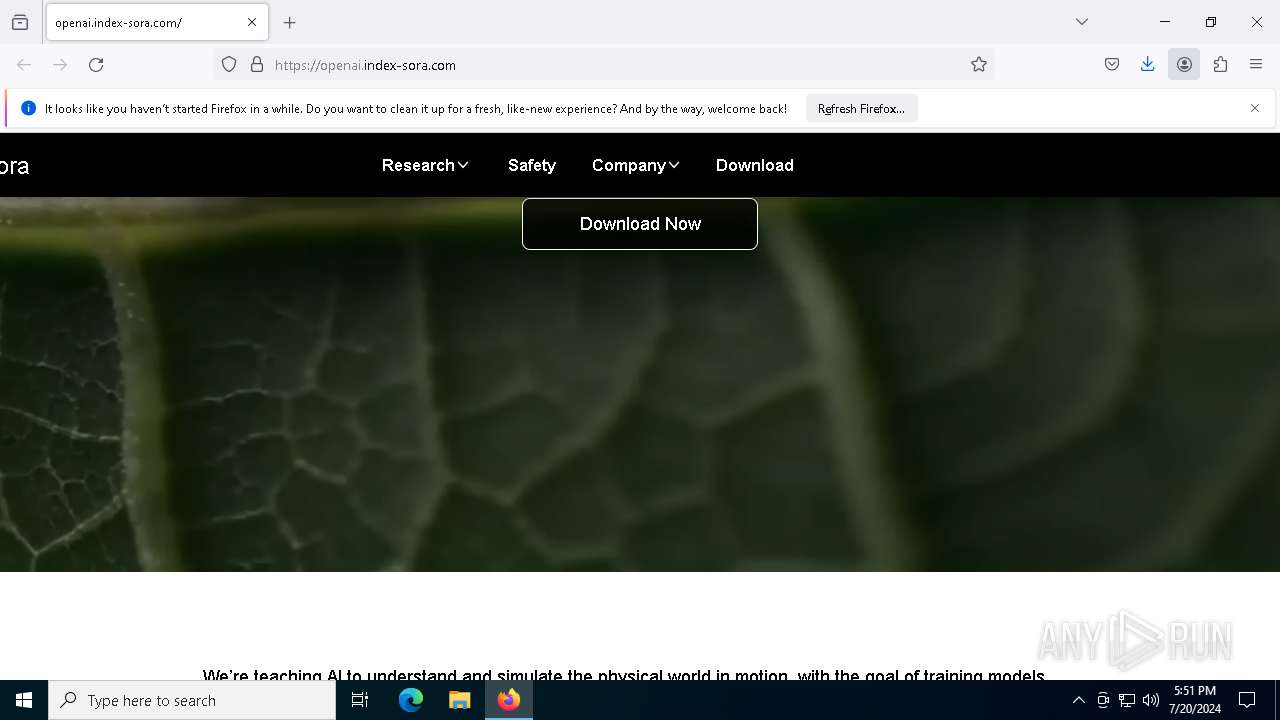Open Windows notification center

pos(1247,700)
